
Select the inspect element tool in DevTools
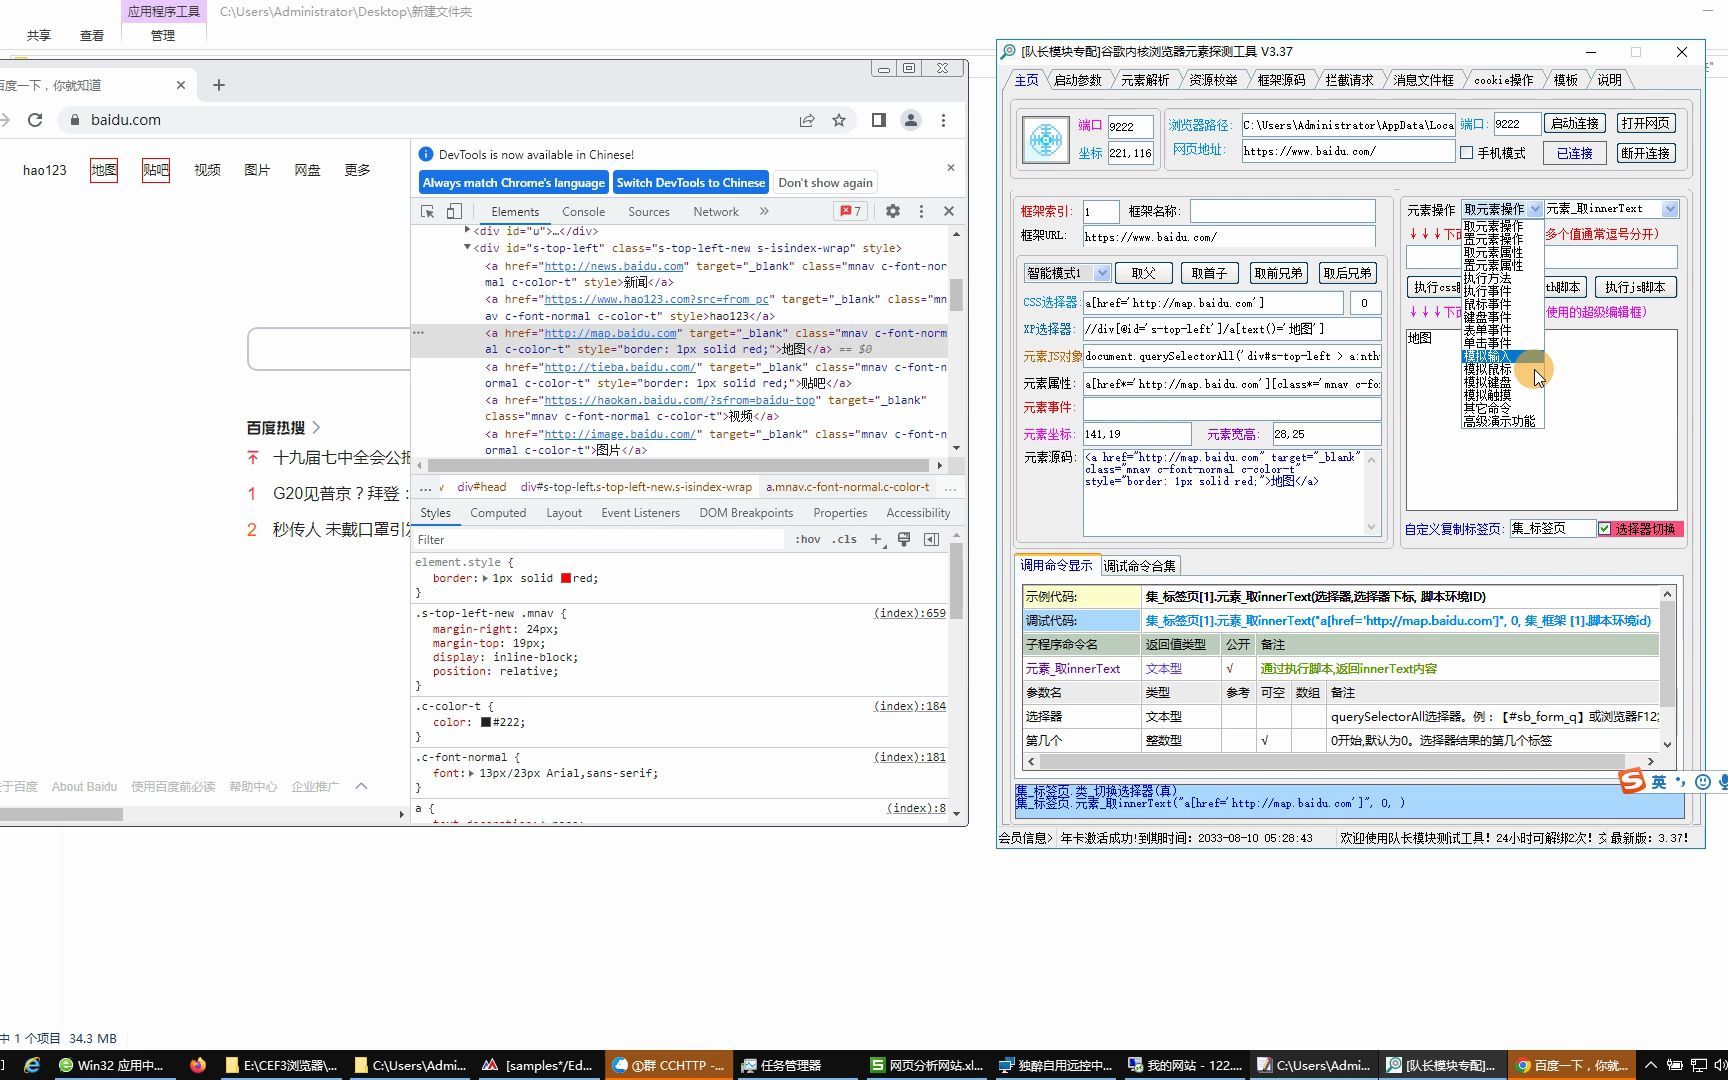(428, 211)
